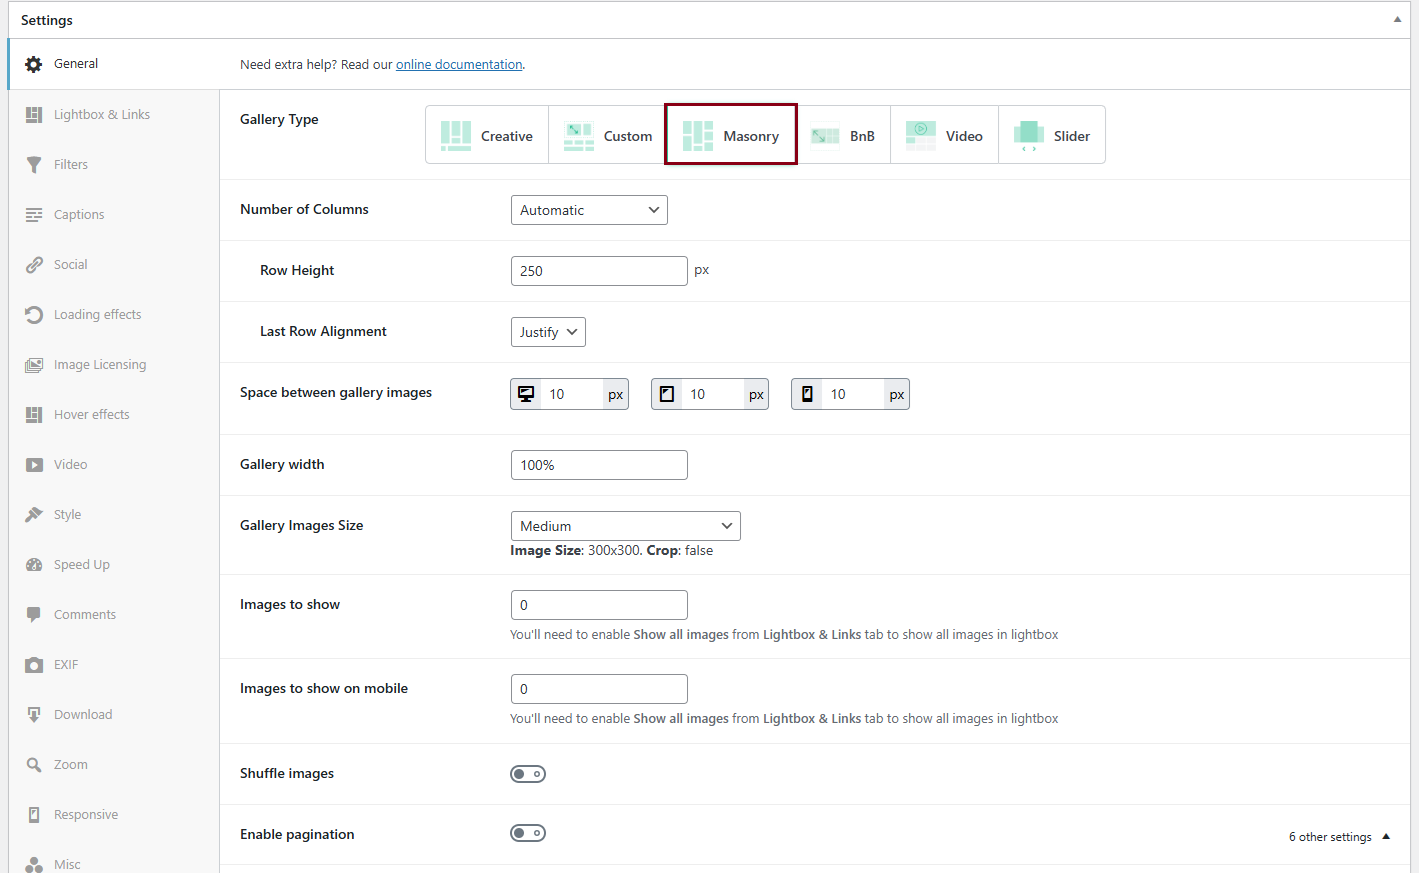Select the Masonry gallery type button
Viewport: 1419px width, 873px height.
(x=731, y=135)
